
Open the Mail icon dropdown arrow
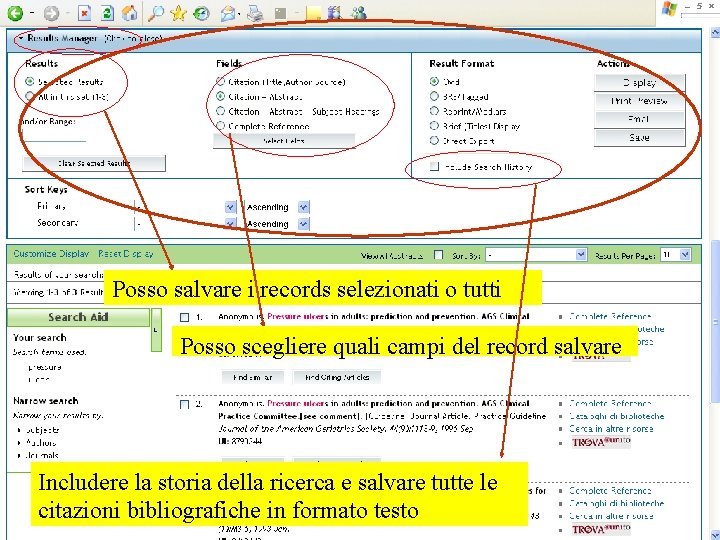point(240,14)
